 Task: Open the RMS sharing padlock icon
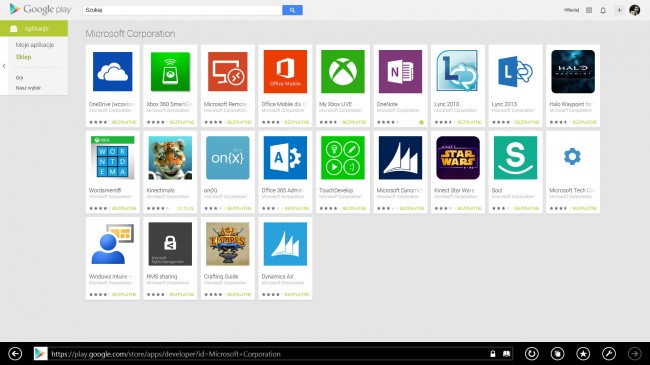pyautogui.click(x=170, y=244)
